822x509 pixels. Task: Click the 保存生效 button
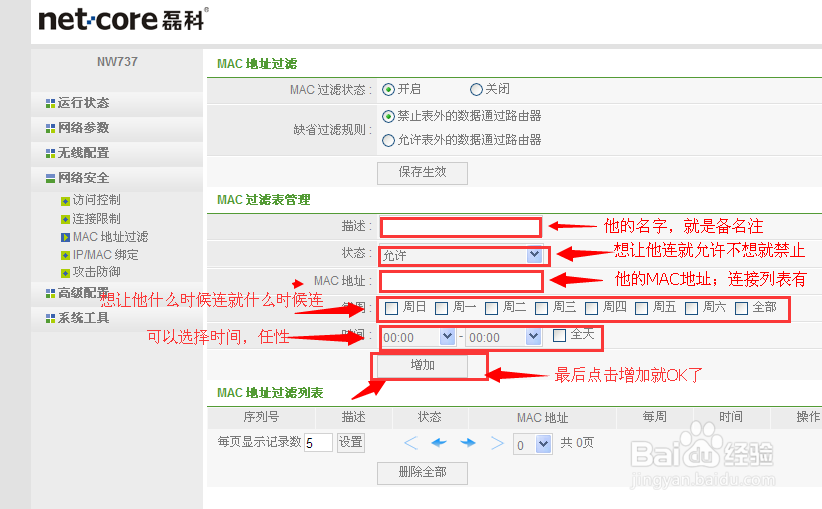[x=423, y=173]
